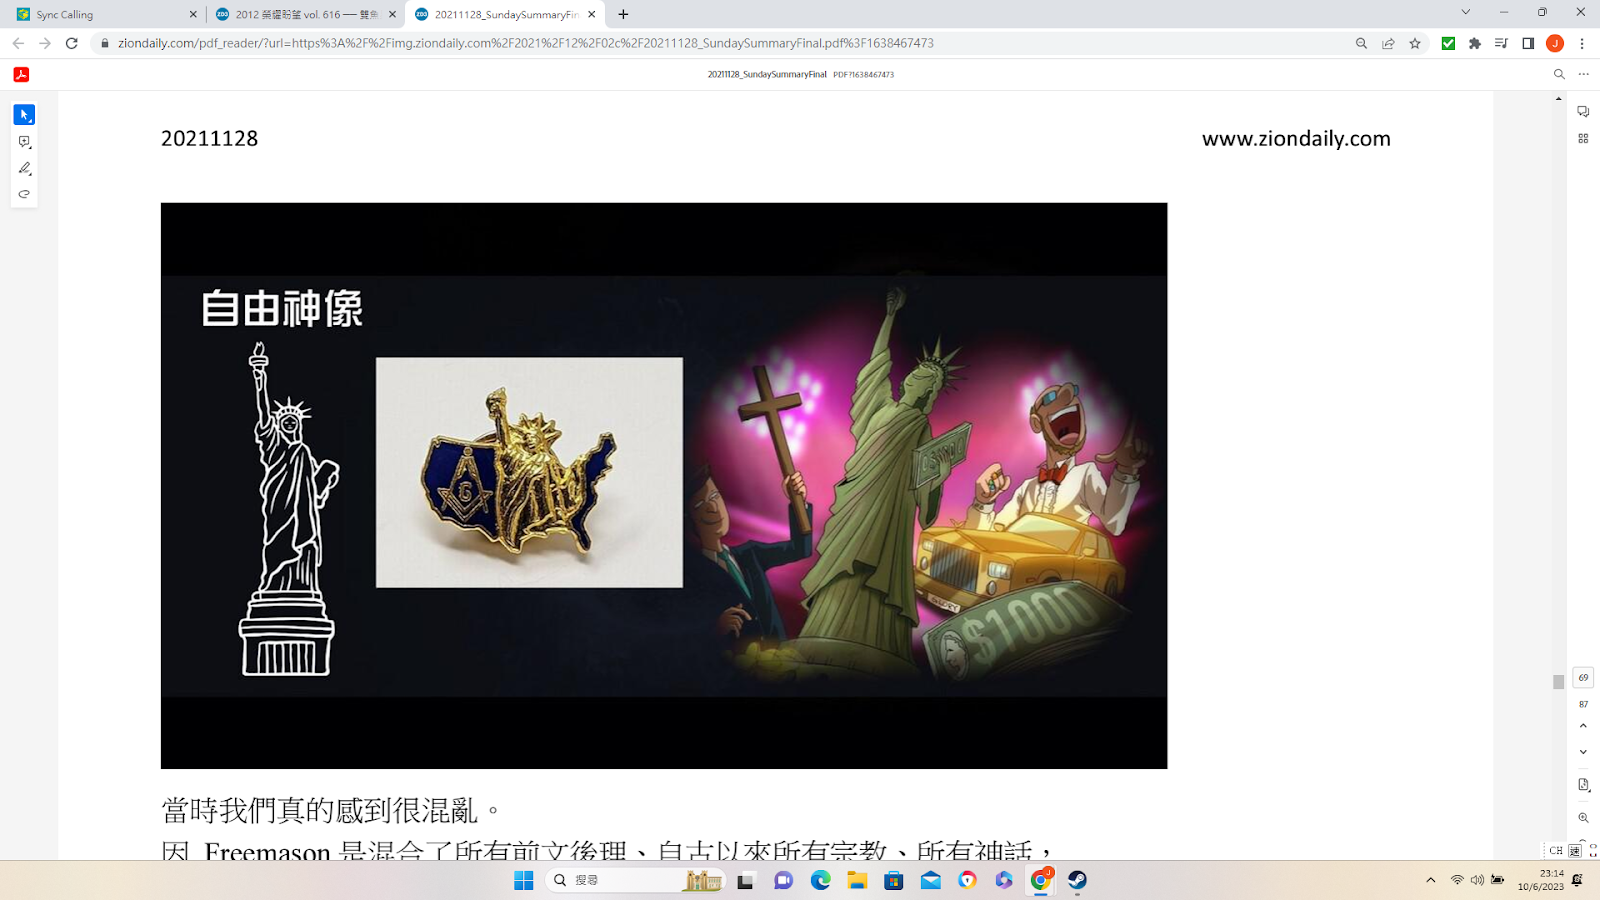The image size is (1600, 900).
Task: Close the 2012 vol. 616 tab
Action: 392,14
